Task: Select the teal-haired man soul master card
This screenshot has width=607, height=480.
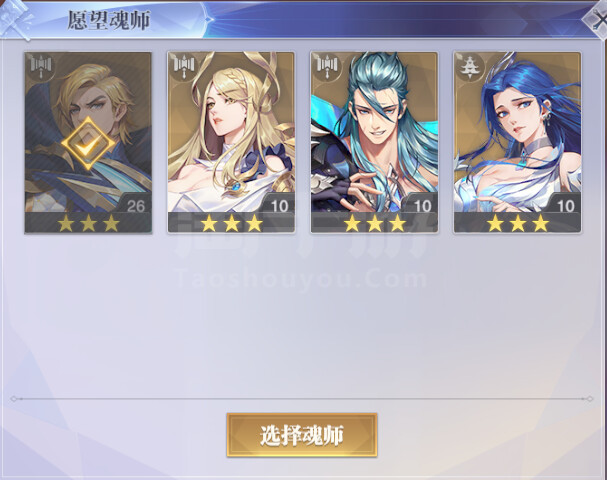Action: pos(374,142)
